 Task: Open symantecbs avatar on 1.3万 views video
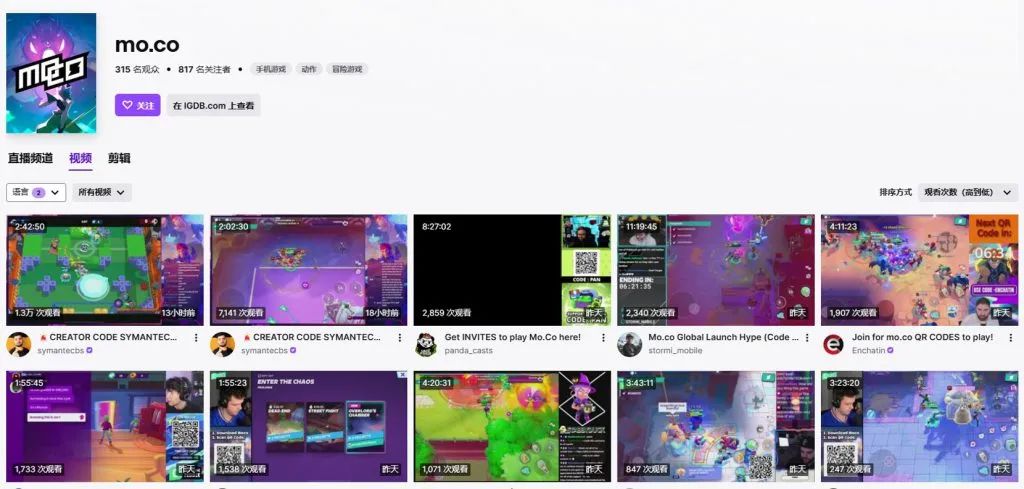click(x=19, y=344)
